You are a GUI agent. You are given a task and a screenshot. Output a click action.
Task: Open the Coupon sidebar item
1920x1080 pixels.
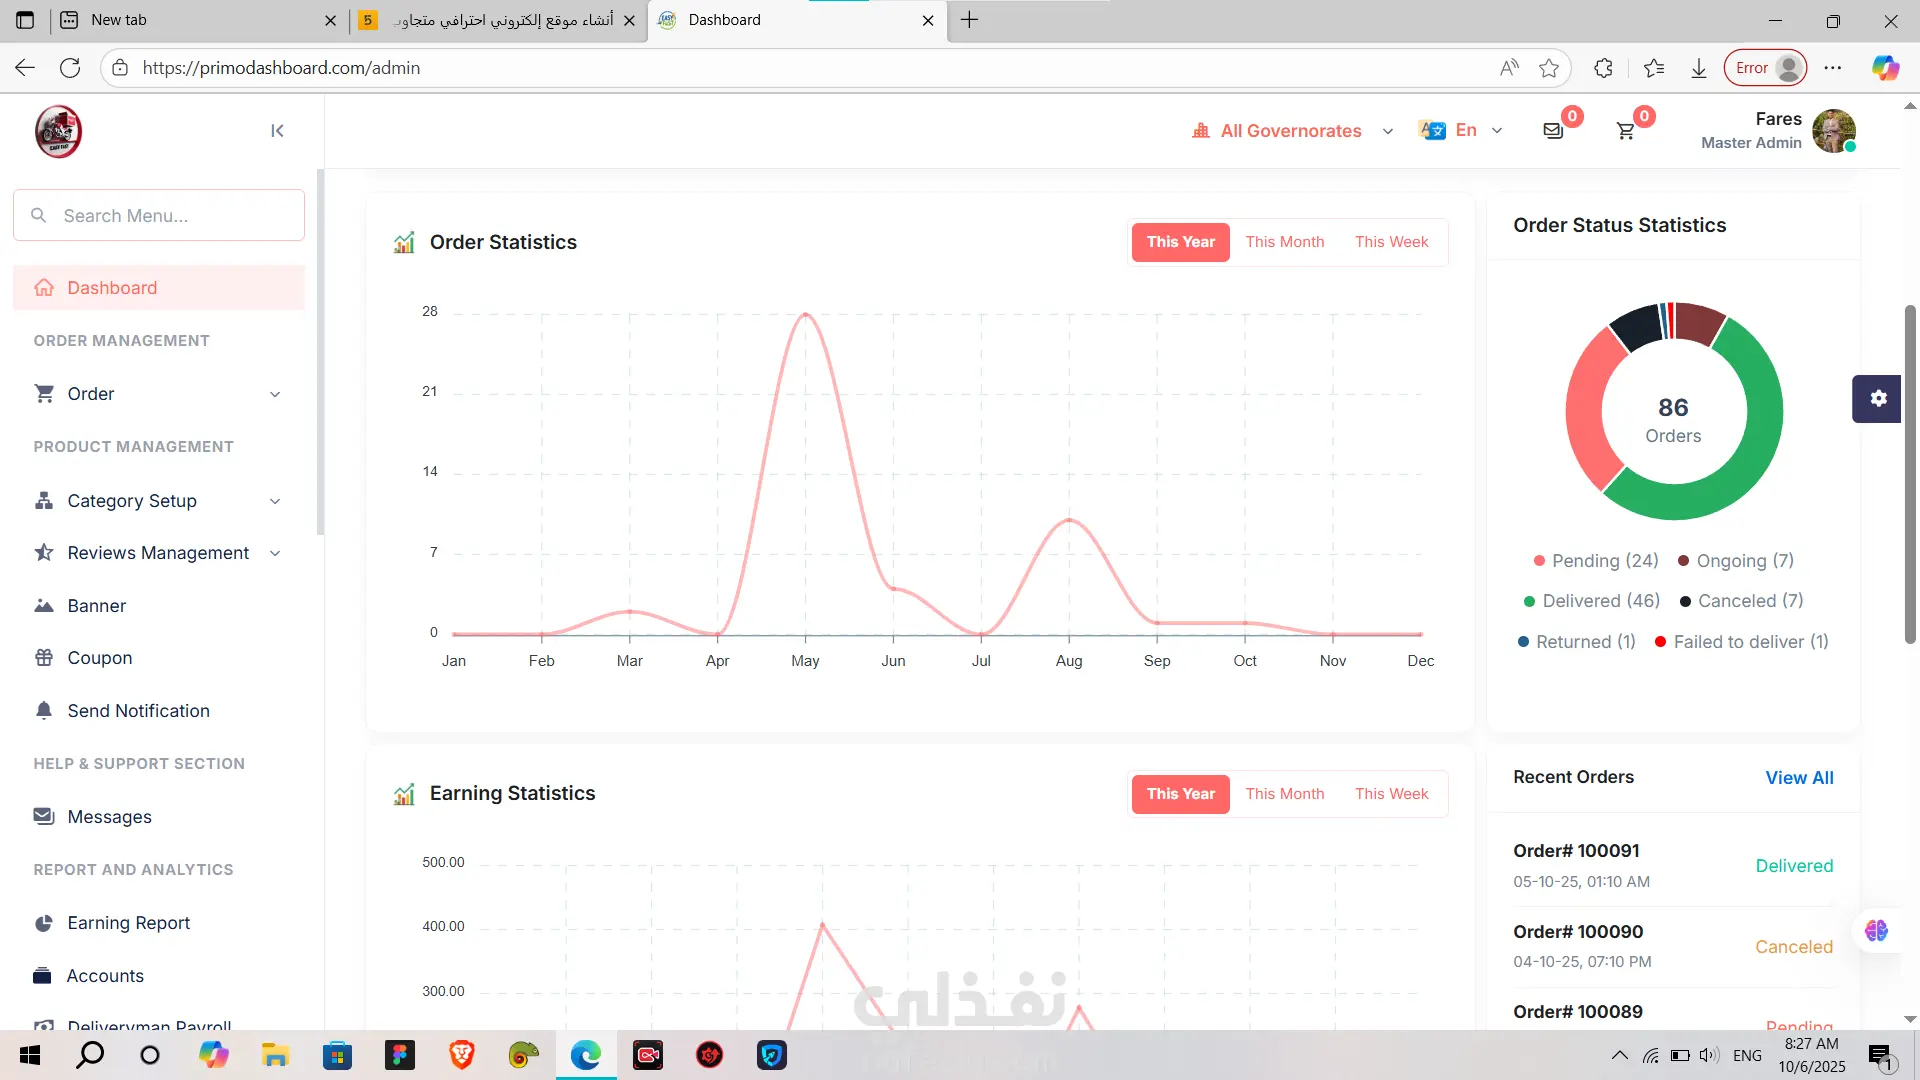[x=99, y=658]
